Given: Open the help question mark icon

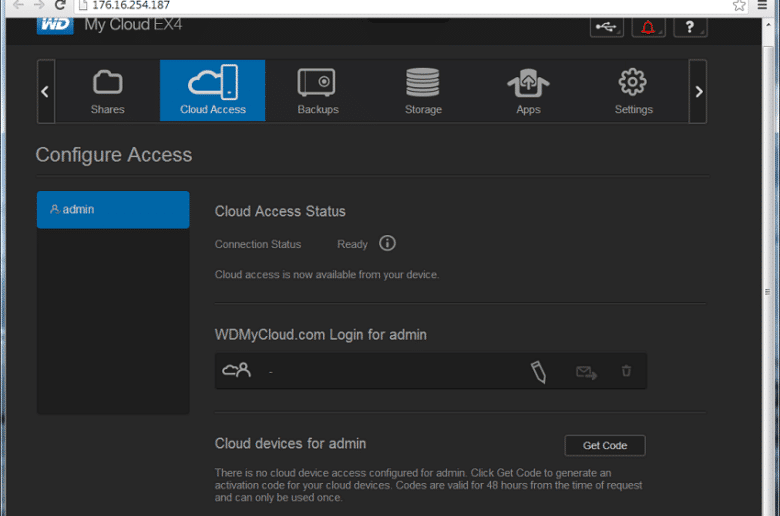Looking at the screenshot, I should point(690,27).
